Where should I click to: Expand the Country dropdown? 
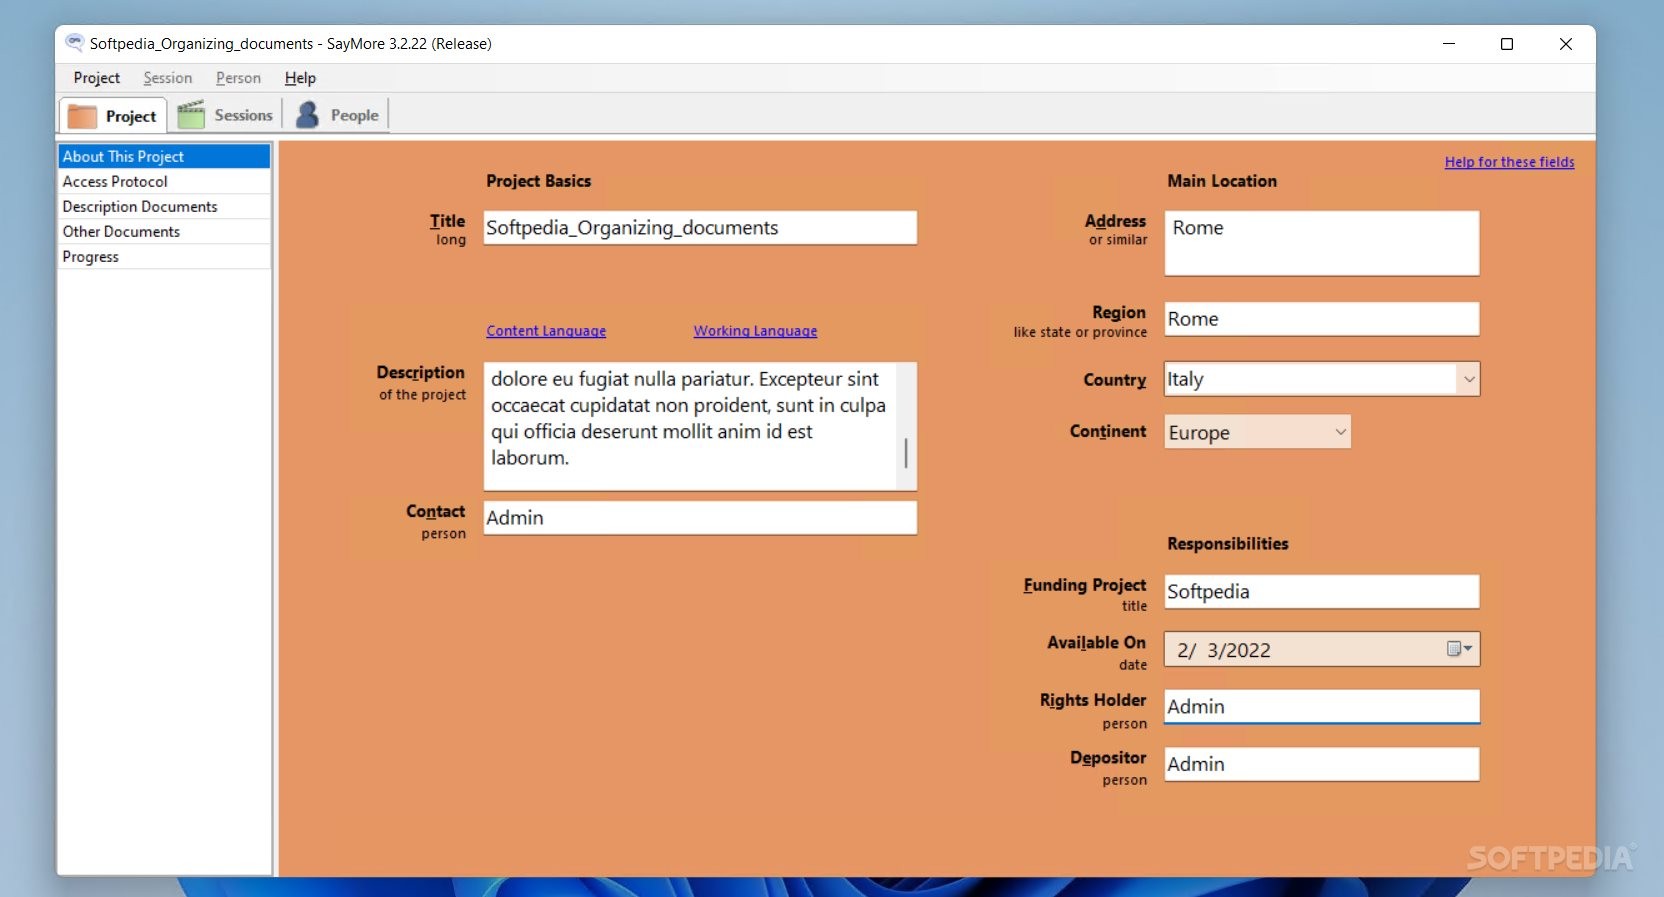coord(1468,379)
